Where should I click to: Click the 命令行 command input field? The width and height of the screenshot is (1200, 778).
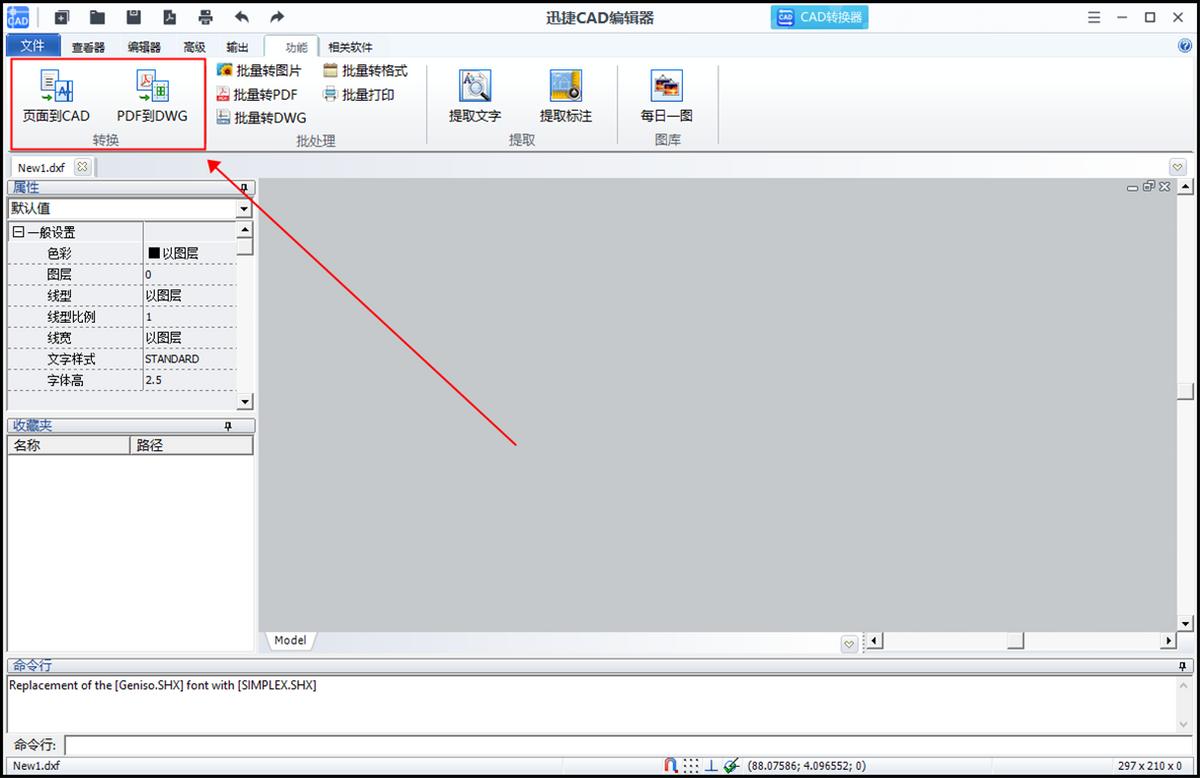point(628,746)
